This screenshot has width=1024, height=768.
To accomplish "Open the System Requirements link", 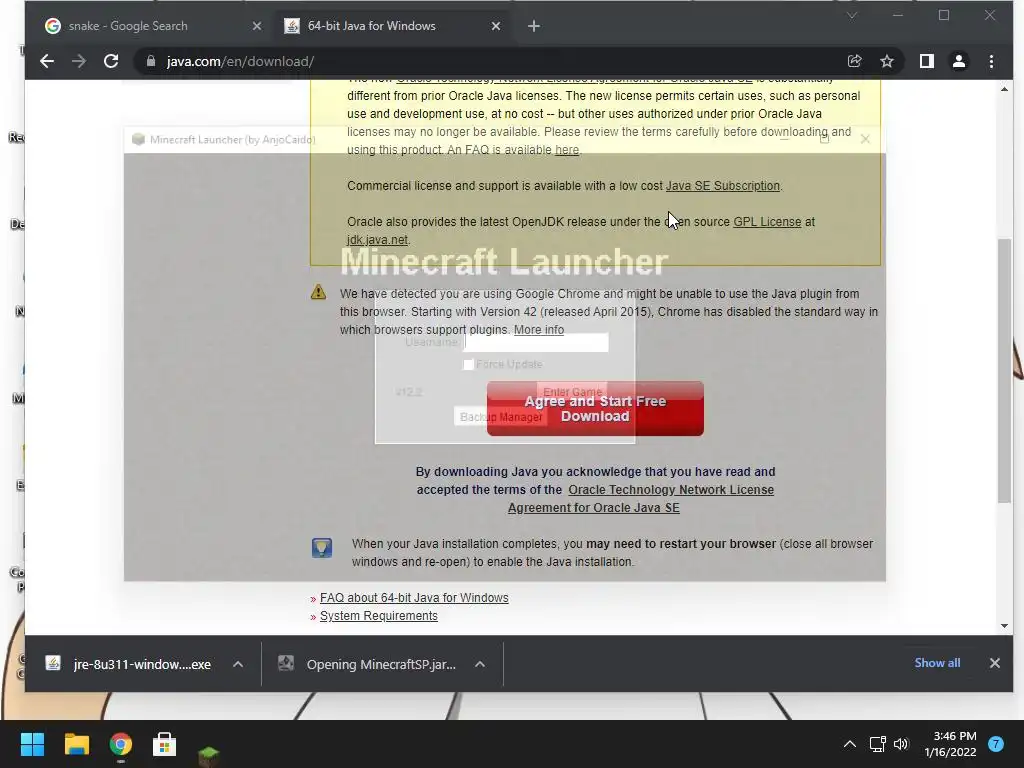I will coord(378,616).
